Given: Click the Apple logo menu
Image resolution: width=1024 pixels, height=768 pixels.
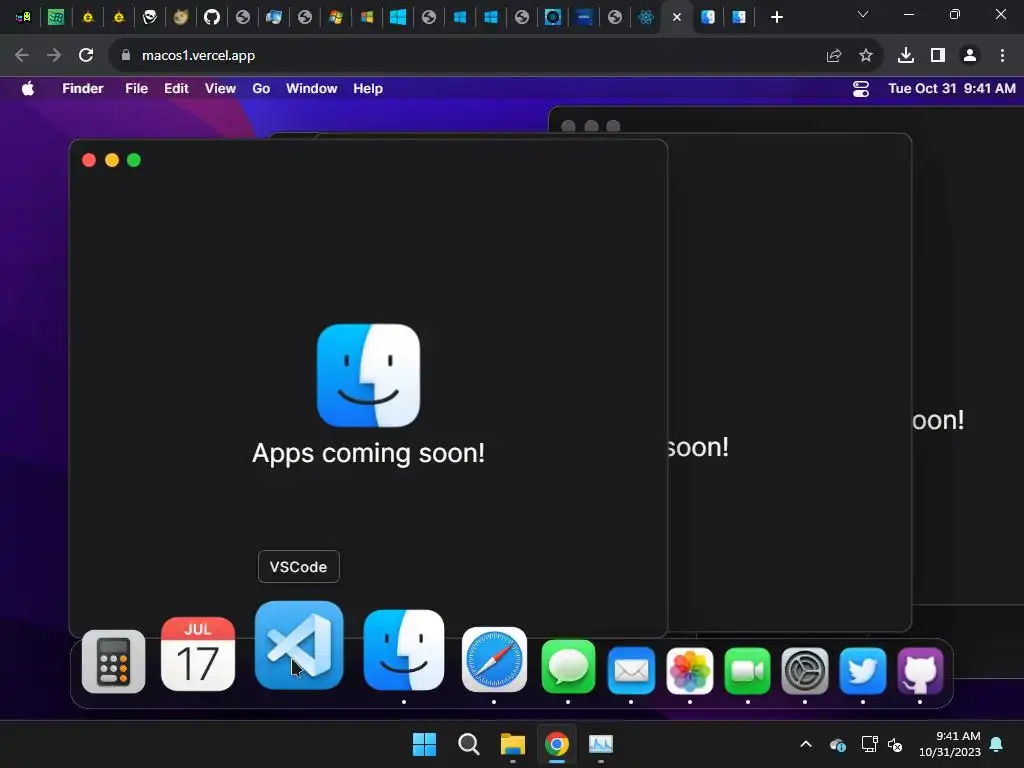Looking at the screenshot, I should (27, 88).
